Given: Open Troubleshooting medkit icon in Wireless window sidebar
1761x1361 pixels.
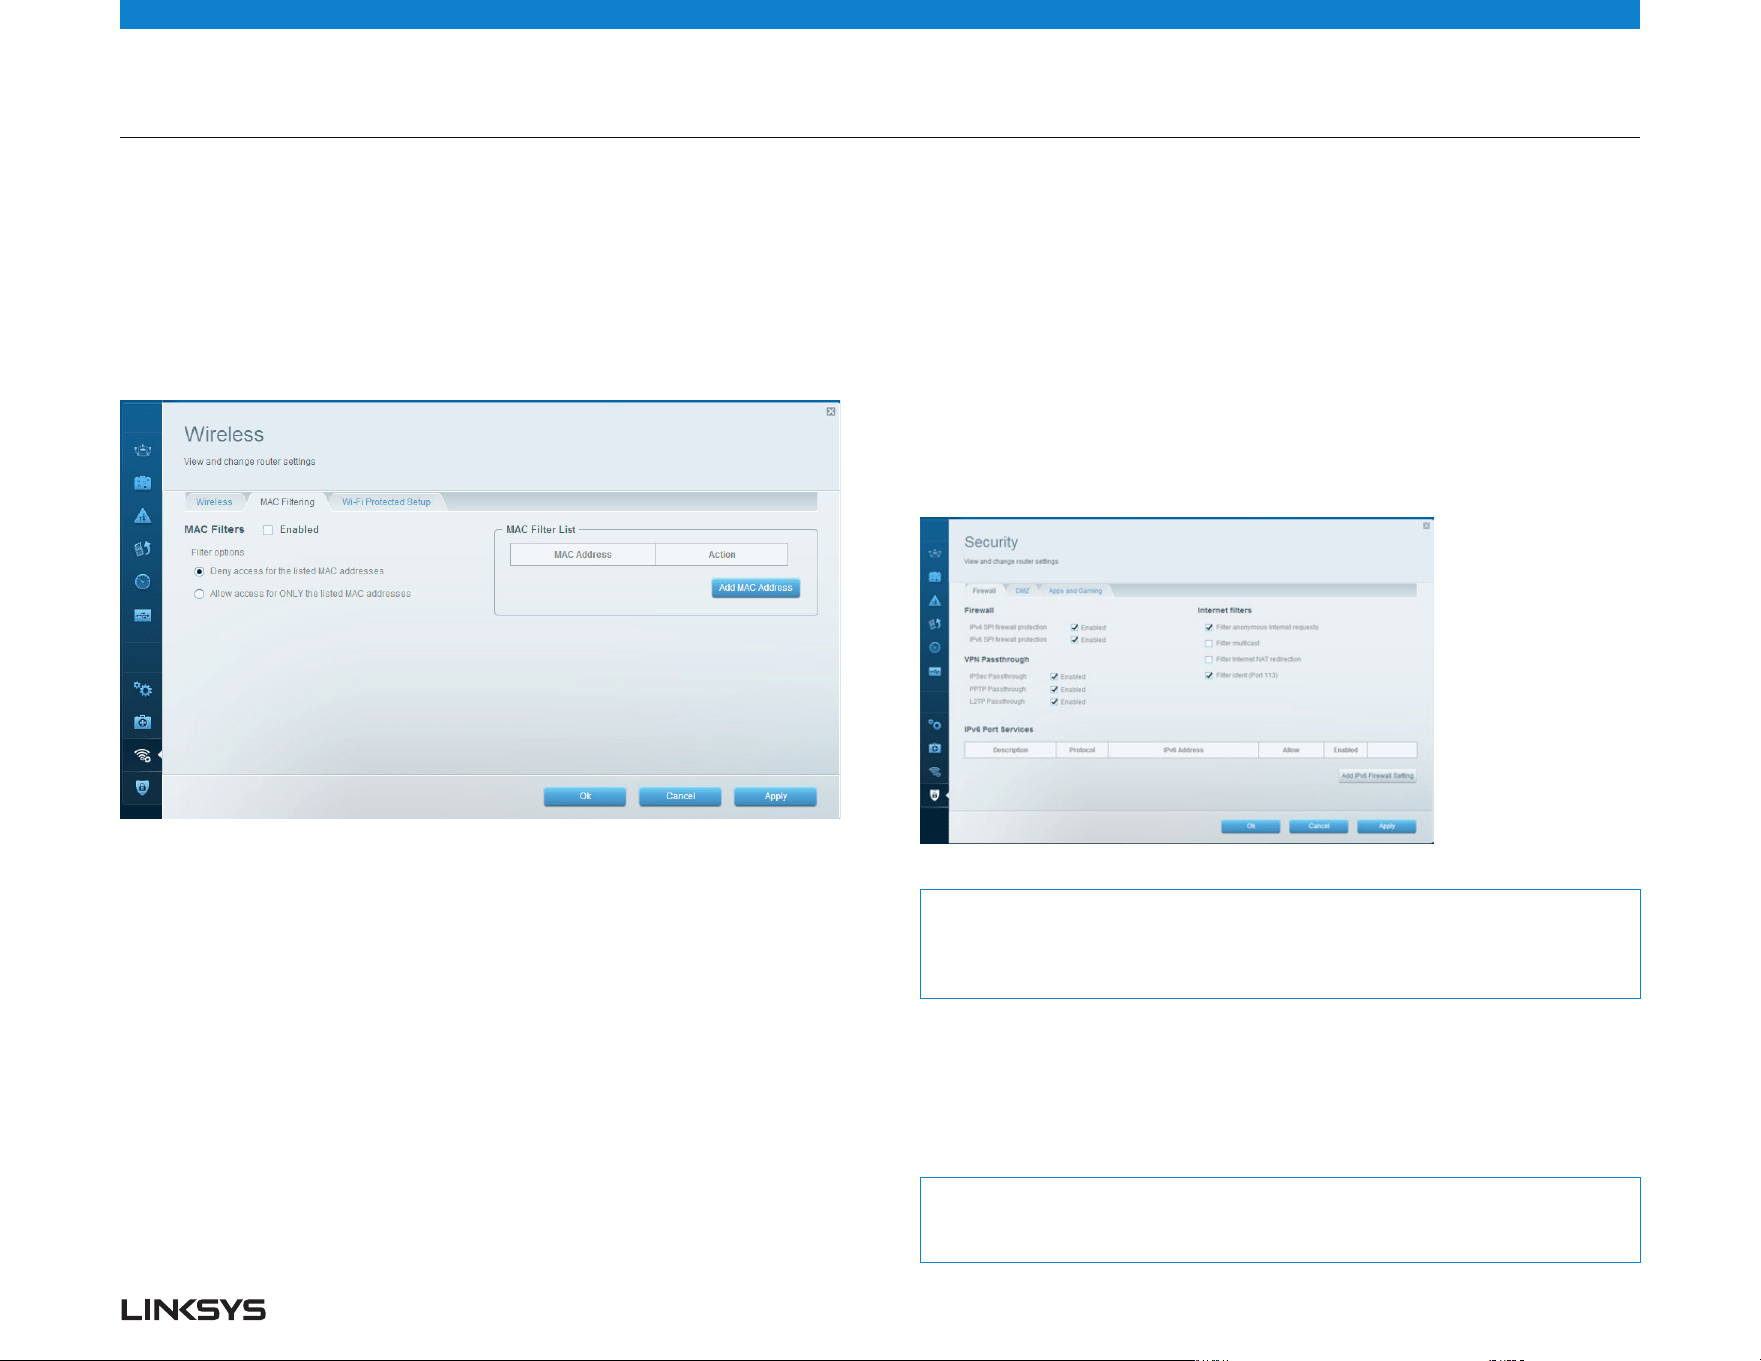Looking at the screenshot, I should coord(143,722).
